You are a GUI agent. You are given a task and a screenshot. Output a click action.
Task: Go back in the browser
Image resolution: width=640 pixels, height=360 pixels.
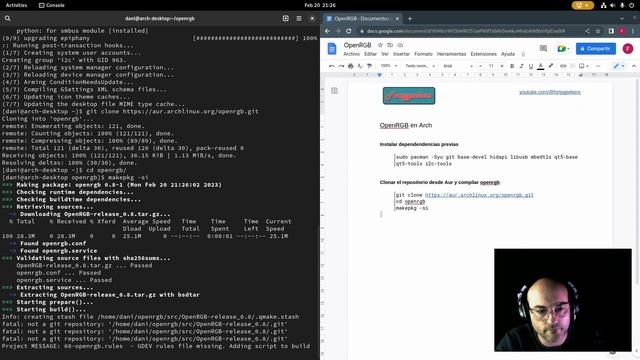coord(327,31)
